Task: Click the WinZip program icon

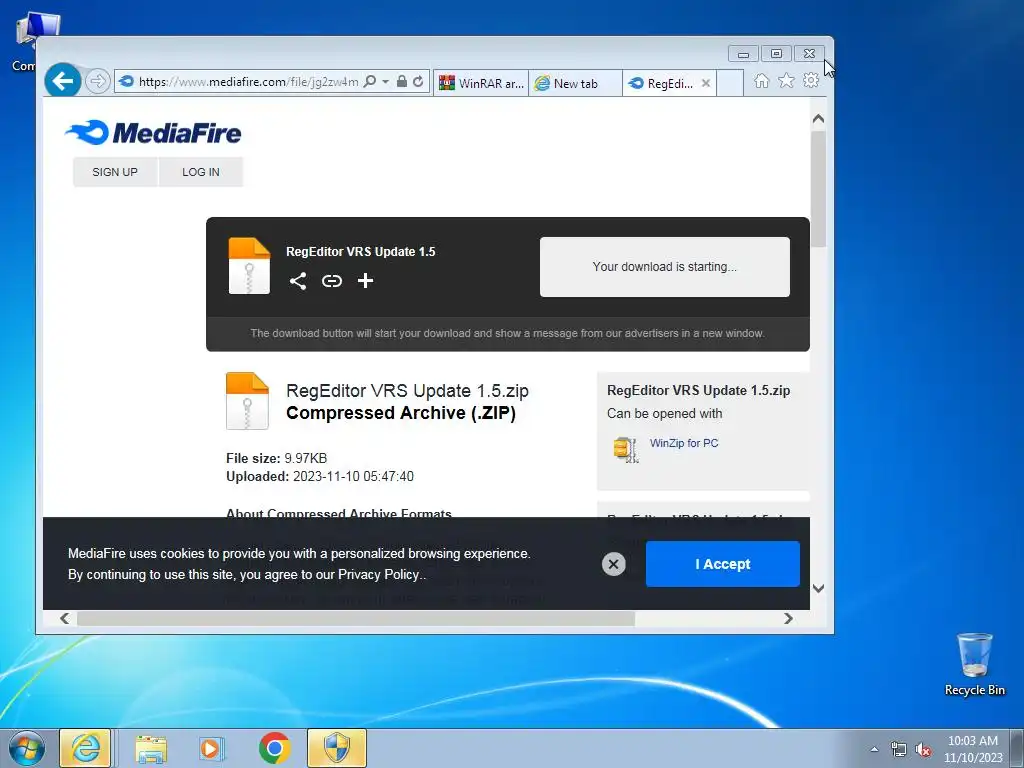Action: (x=626, y=450)
